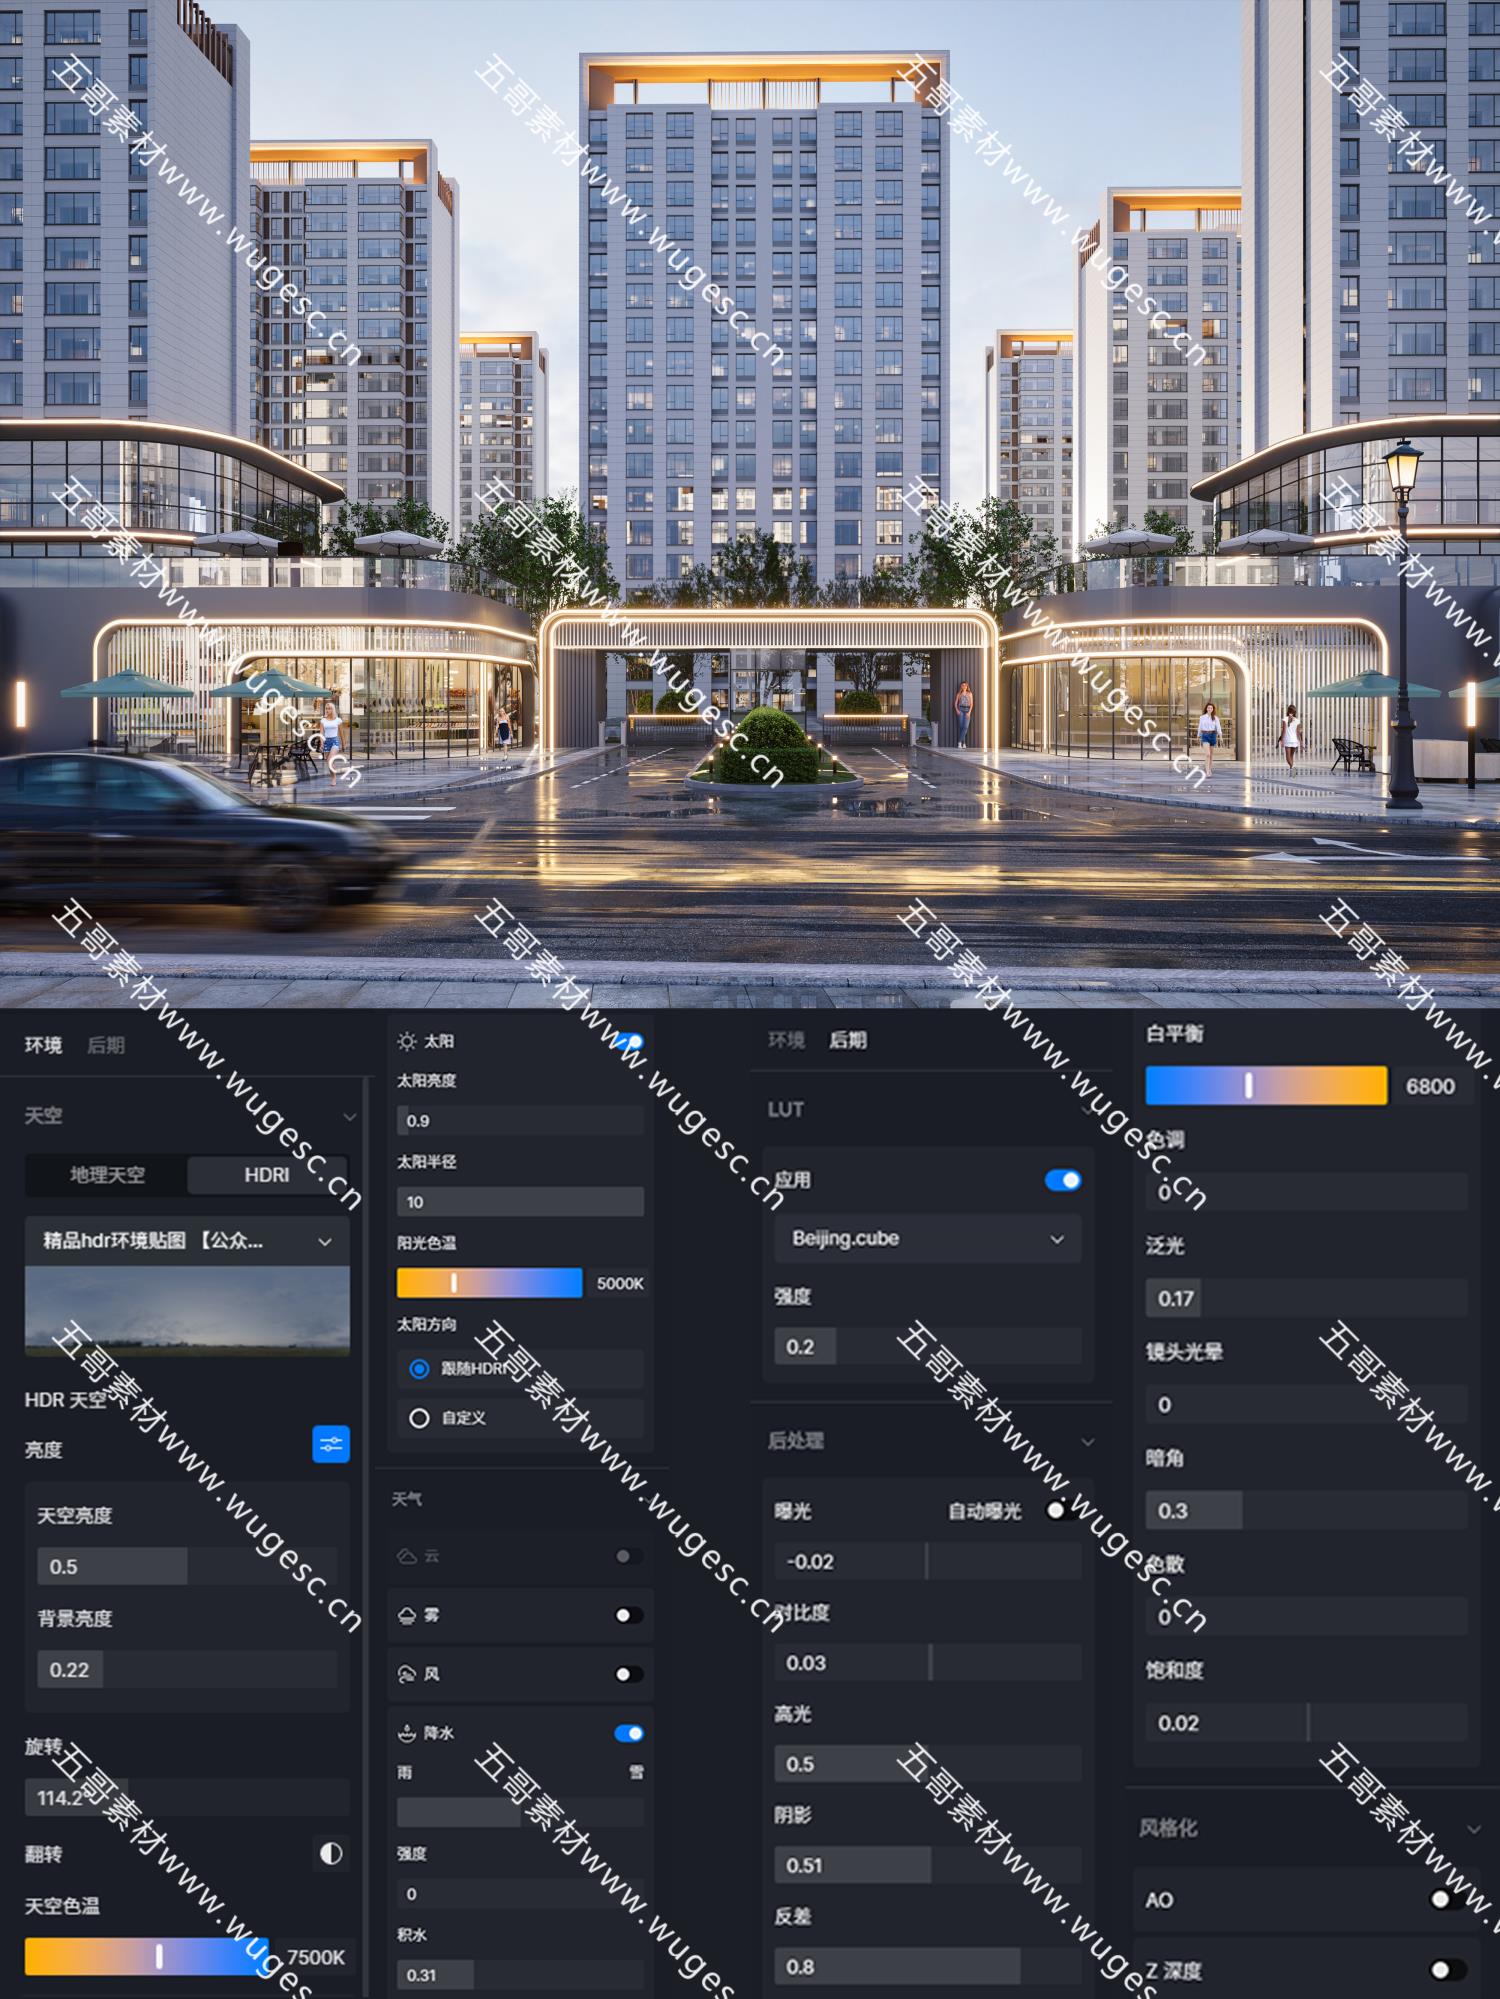Click the 色调 0 field
The image size is (1500, 1999).
(1307, 1192)
